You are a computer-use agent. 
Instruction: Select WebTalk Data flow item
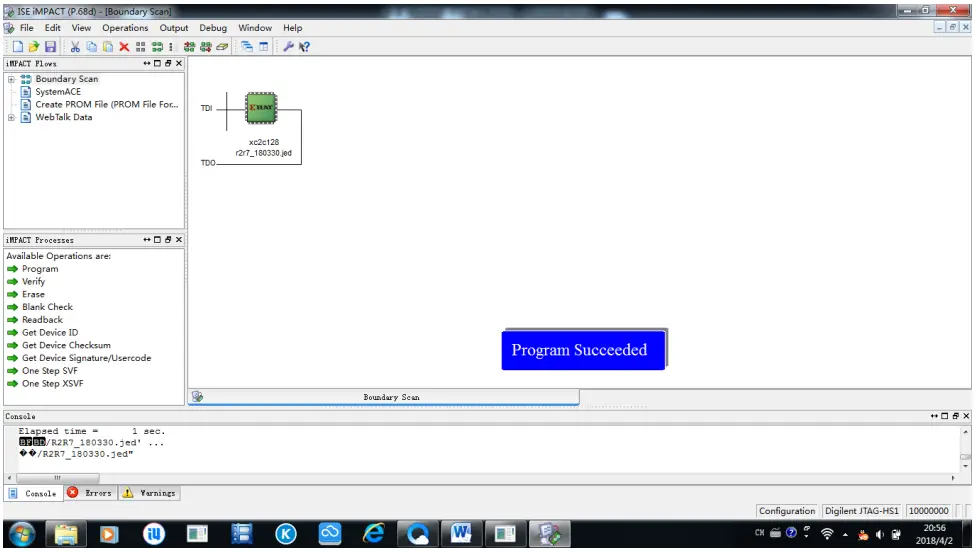pos(64,117)
